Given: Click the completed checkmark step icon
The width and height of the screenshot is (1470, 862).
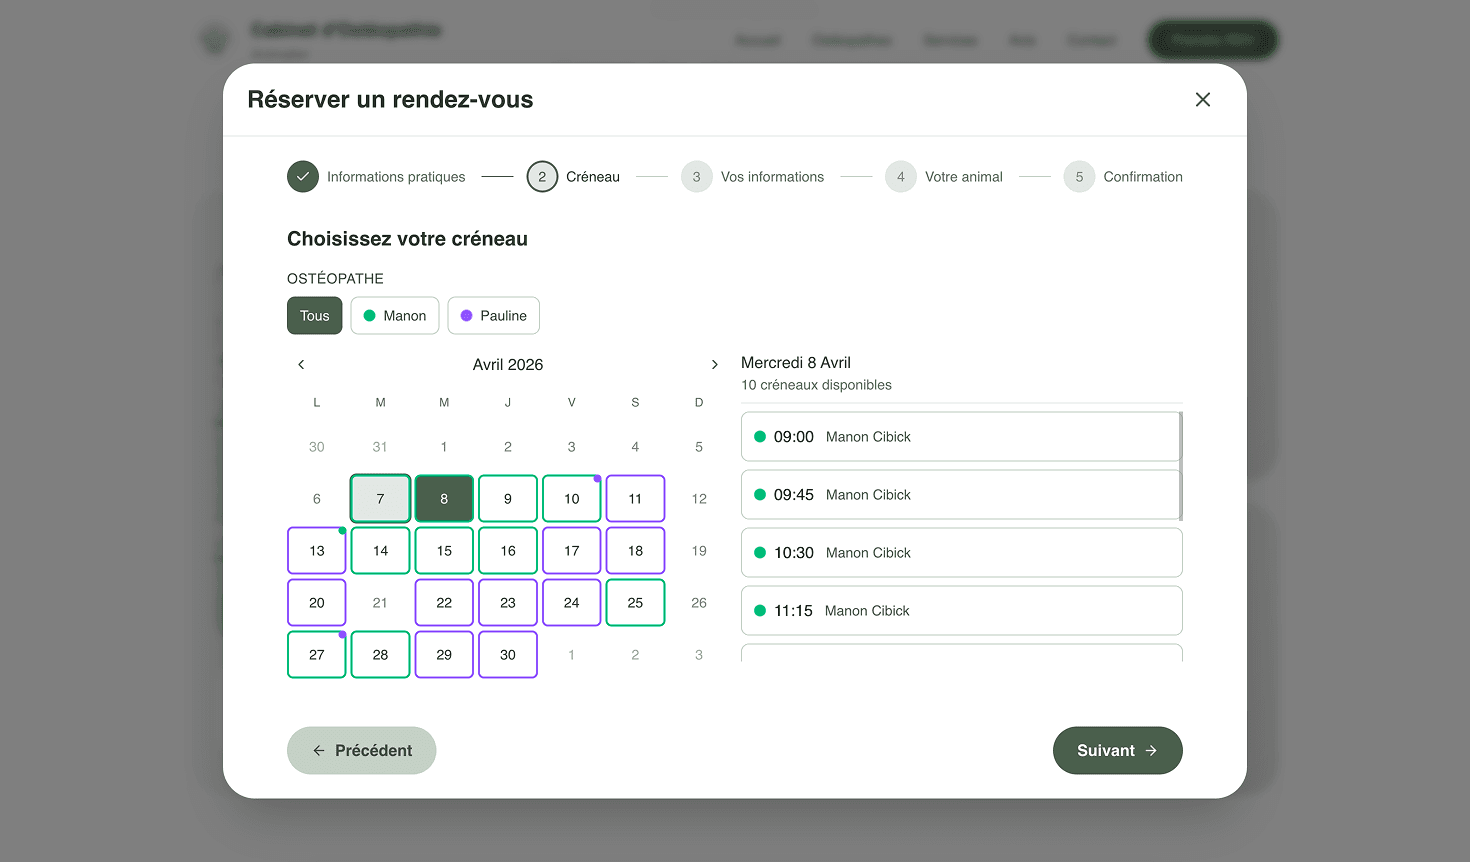Looking at the screenshot, I should [303, 177].
